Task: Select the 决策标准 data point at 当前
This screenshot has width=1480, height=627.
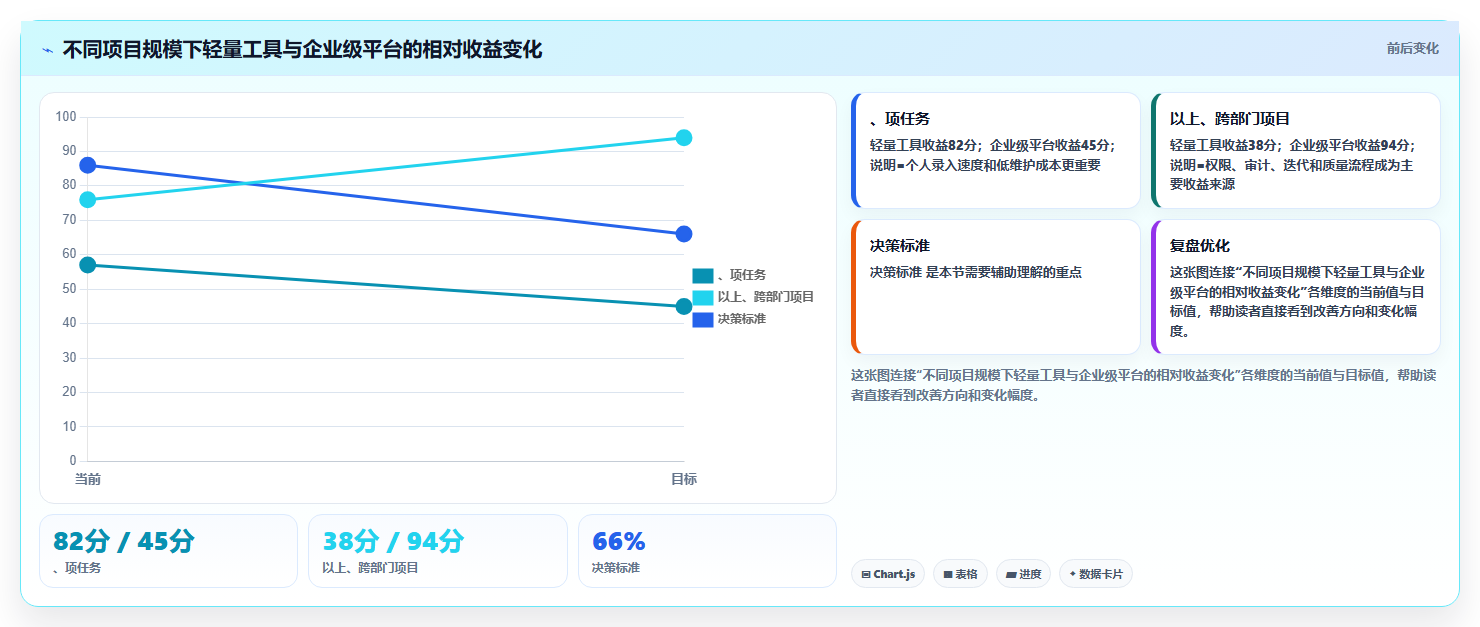Action: 88,165
